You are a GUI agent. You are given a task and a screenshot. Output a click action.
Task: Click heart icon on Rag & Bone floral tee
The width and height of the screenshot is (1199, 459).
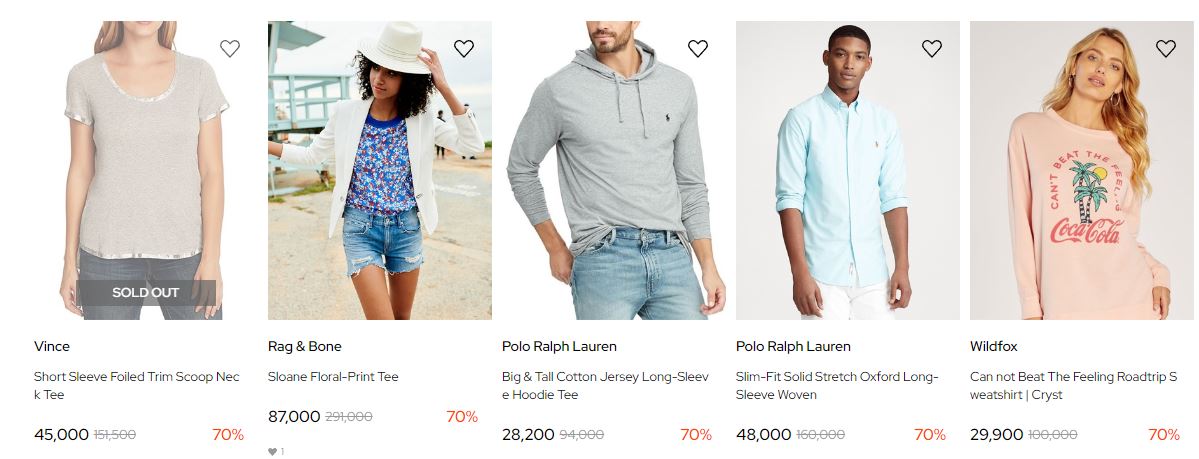[463, 48]
